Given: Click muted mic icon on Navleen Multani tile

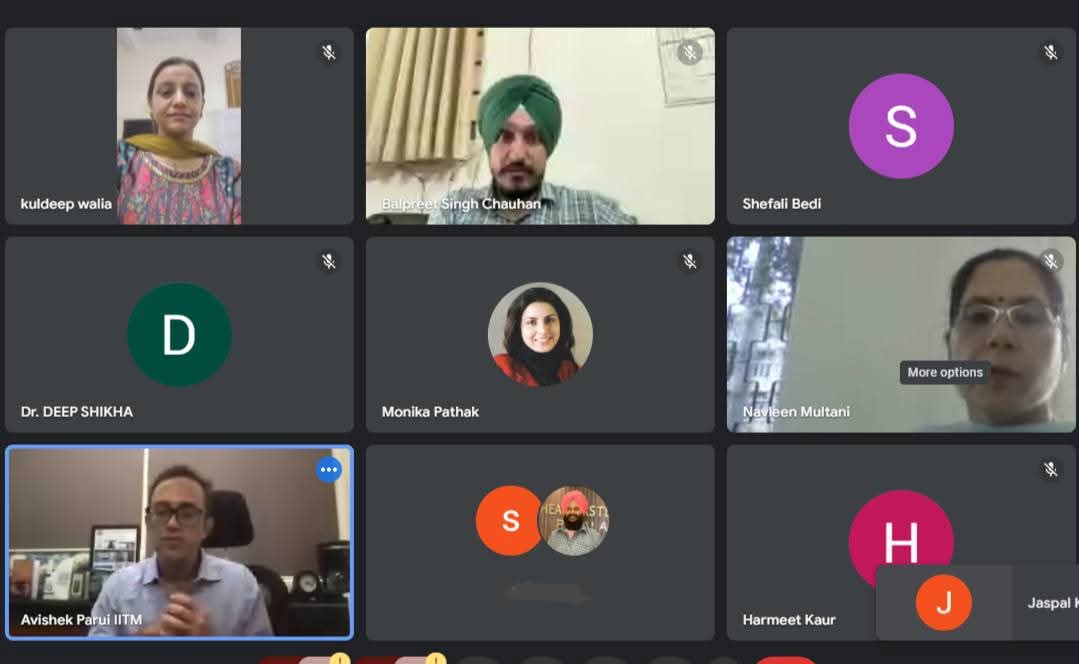Looking at the screenshot, I should (x=1050, y=261).
